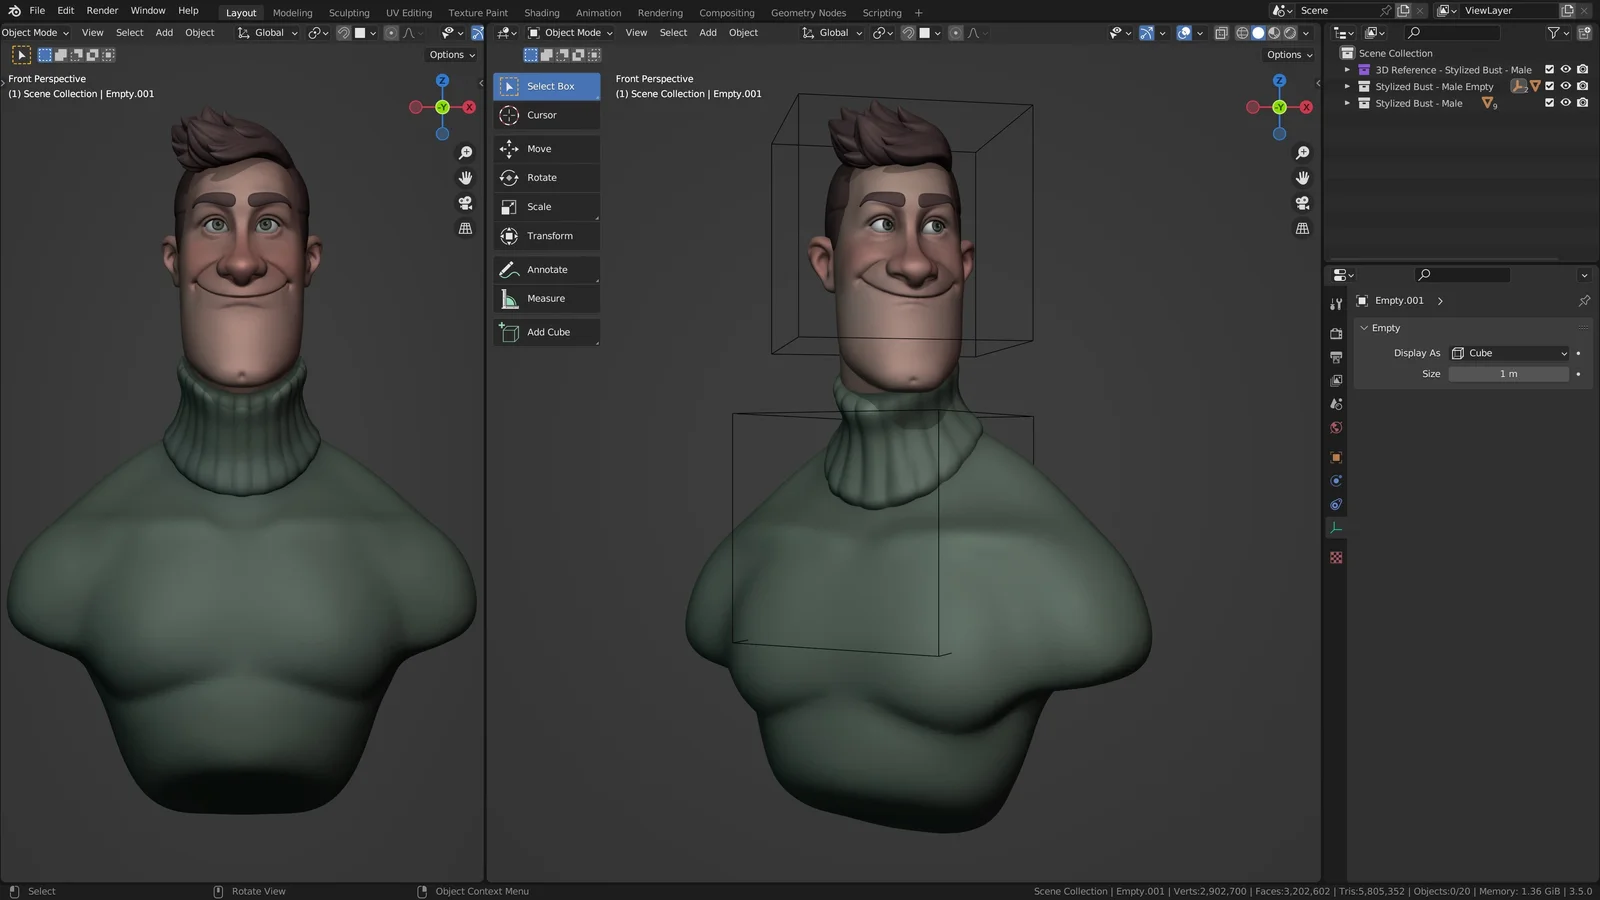This screenshot has width=1600, height=900.
Task: Open the Display As dropdown showing Cube
Action: (1509, 353)
